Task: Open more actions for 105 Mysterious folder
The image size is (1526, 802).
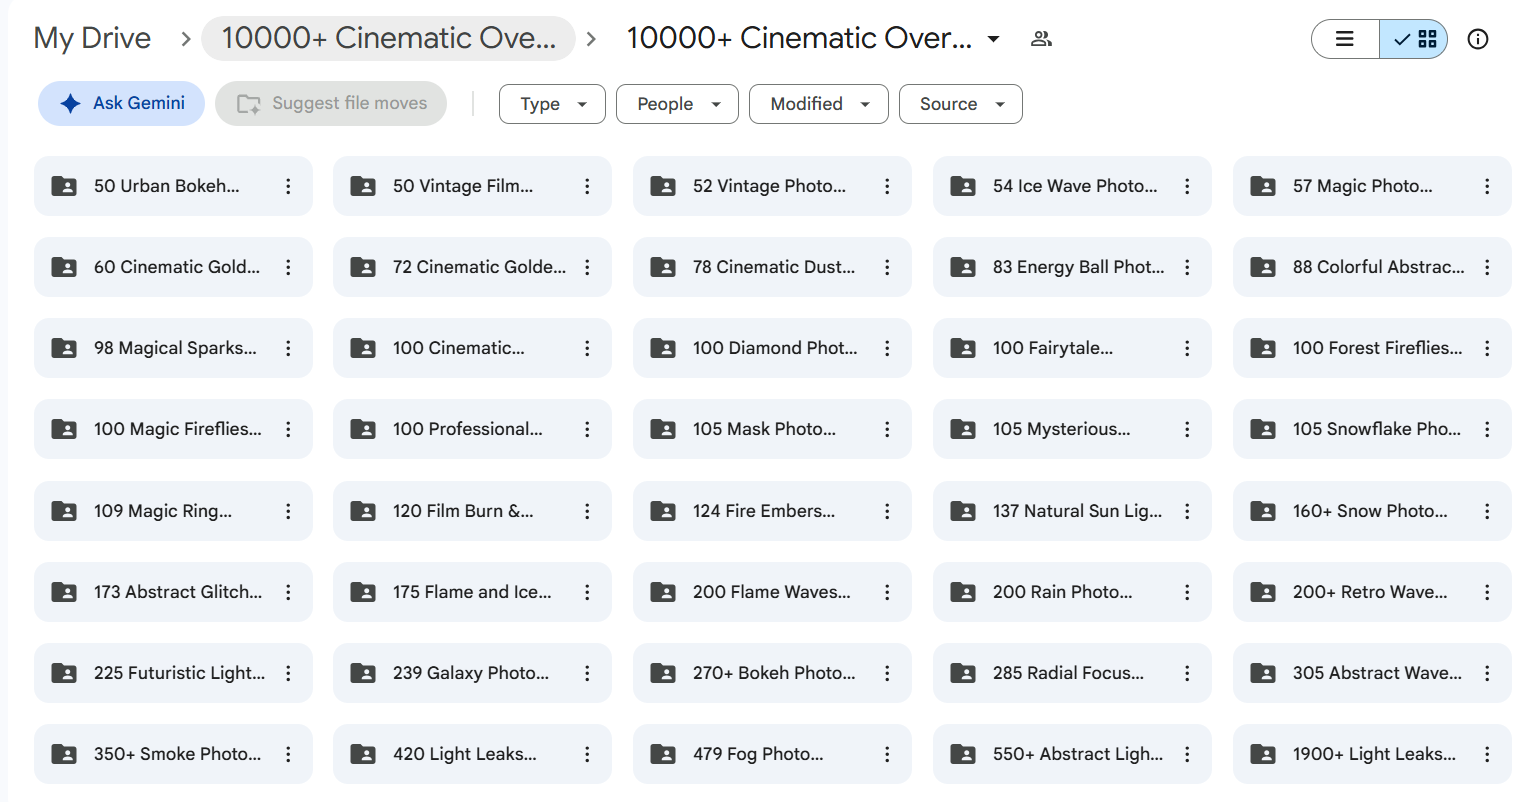Action: [x=1187, y=429]
